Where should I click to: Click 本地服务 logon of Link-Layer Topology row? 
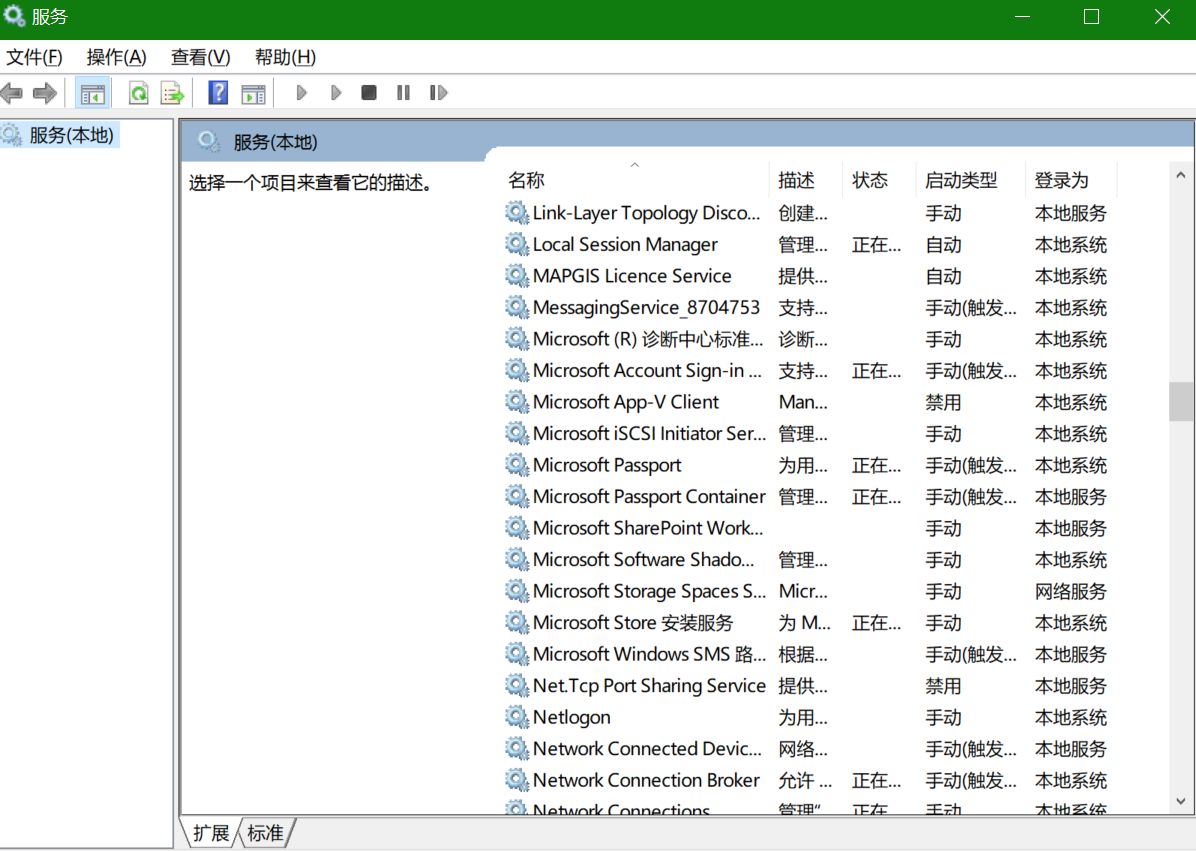click(1070, 213)
